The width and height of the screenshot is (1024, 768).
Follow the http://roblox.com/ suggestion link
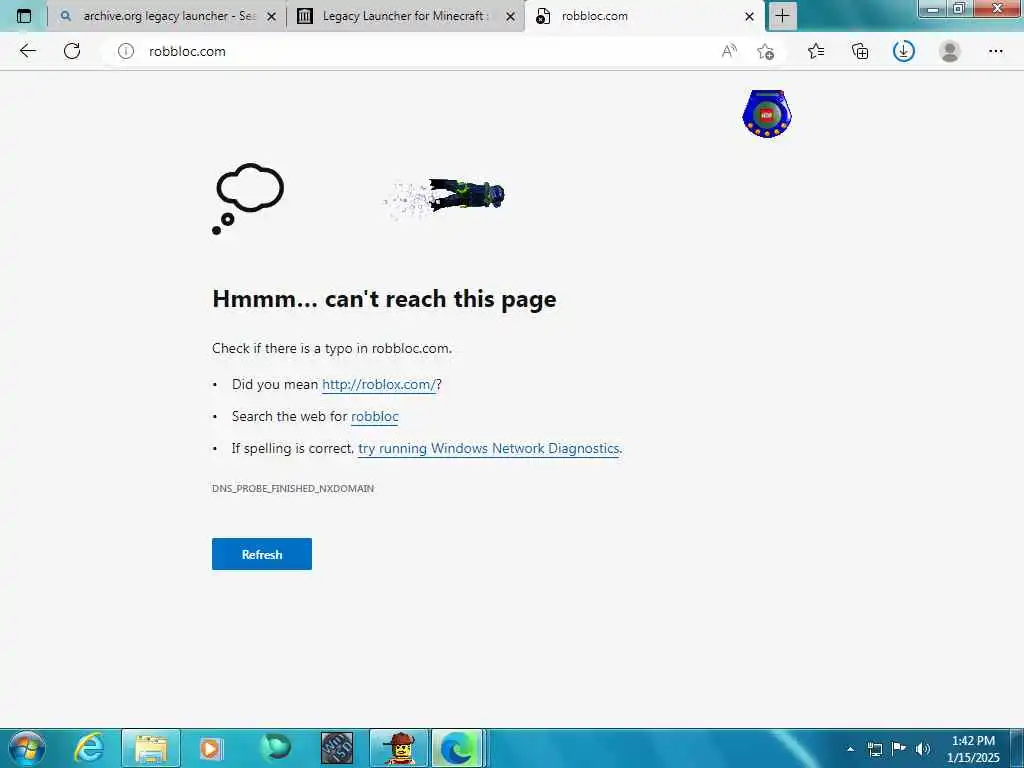pyautogui.click(x=379, y=385)
